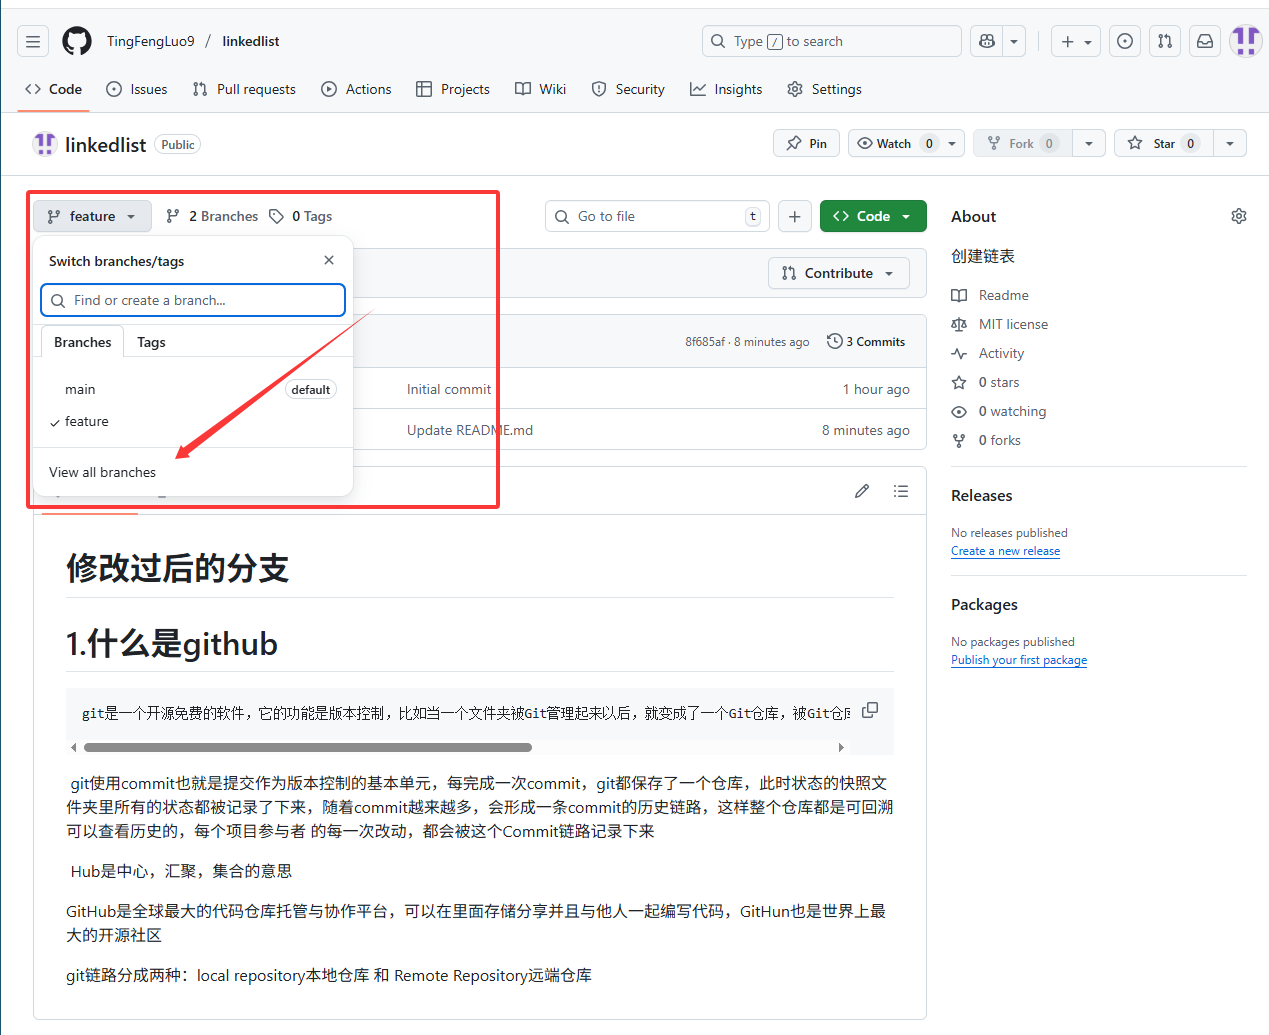The height and width of the screenshot is (1035, 1269).
Task: Click View all branches link
Action: pyautogui.click(x=102, y=472)
